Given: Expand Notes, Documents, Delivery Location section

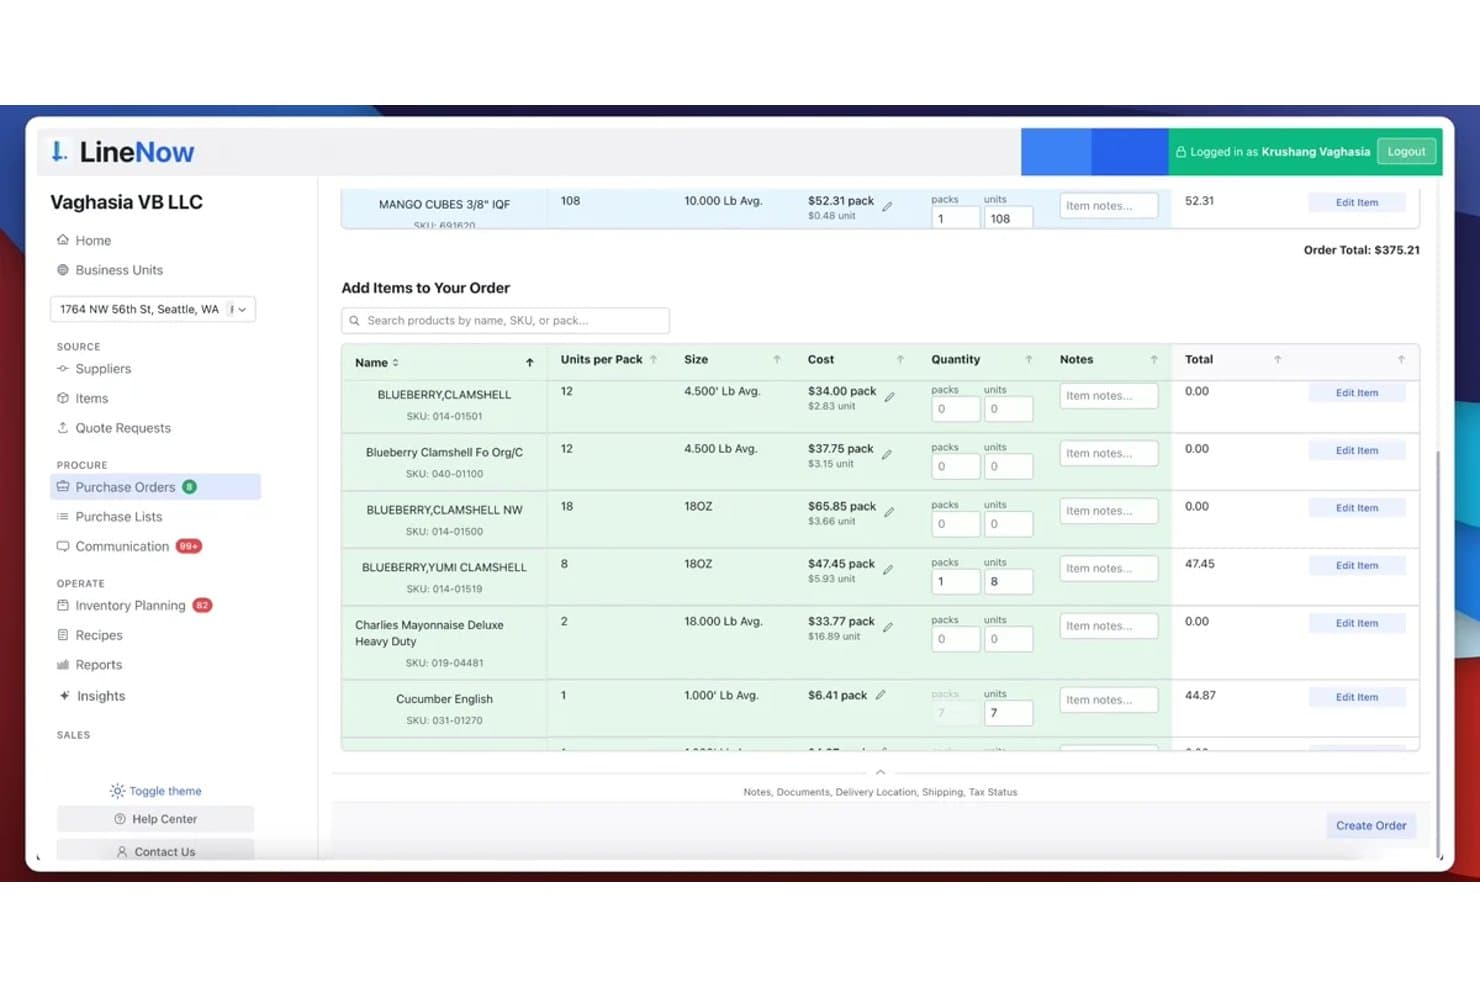Looking at the screenshot, I should pos(880,773).
